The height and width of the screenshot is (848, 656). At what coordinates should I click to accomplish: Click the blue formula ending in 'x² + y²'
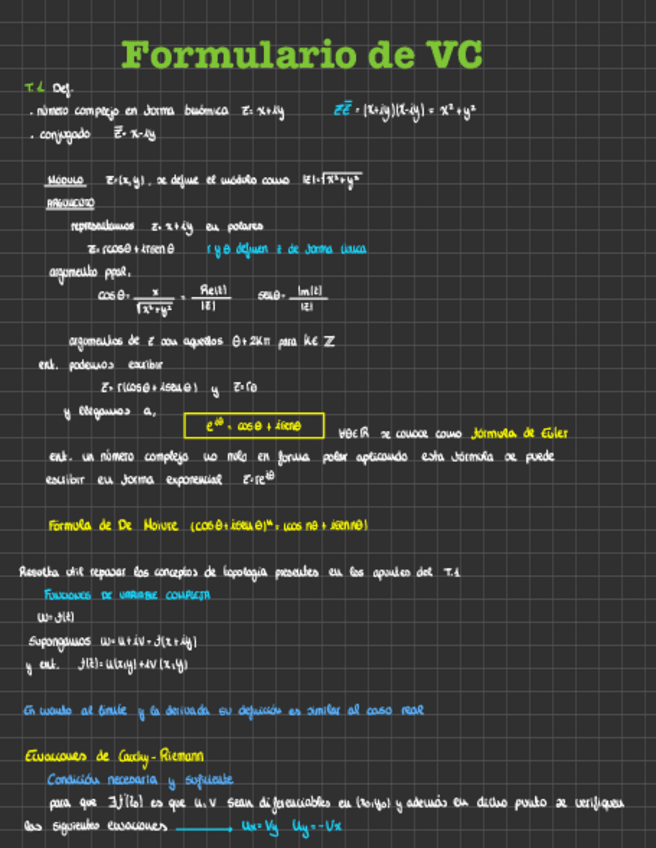pos(405,111)
